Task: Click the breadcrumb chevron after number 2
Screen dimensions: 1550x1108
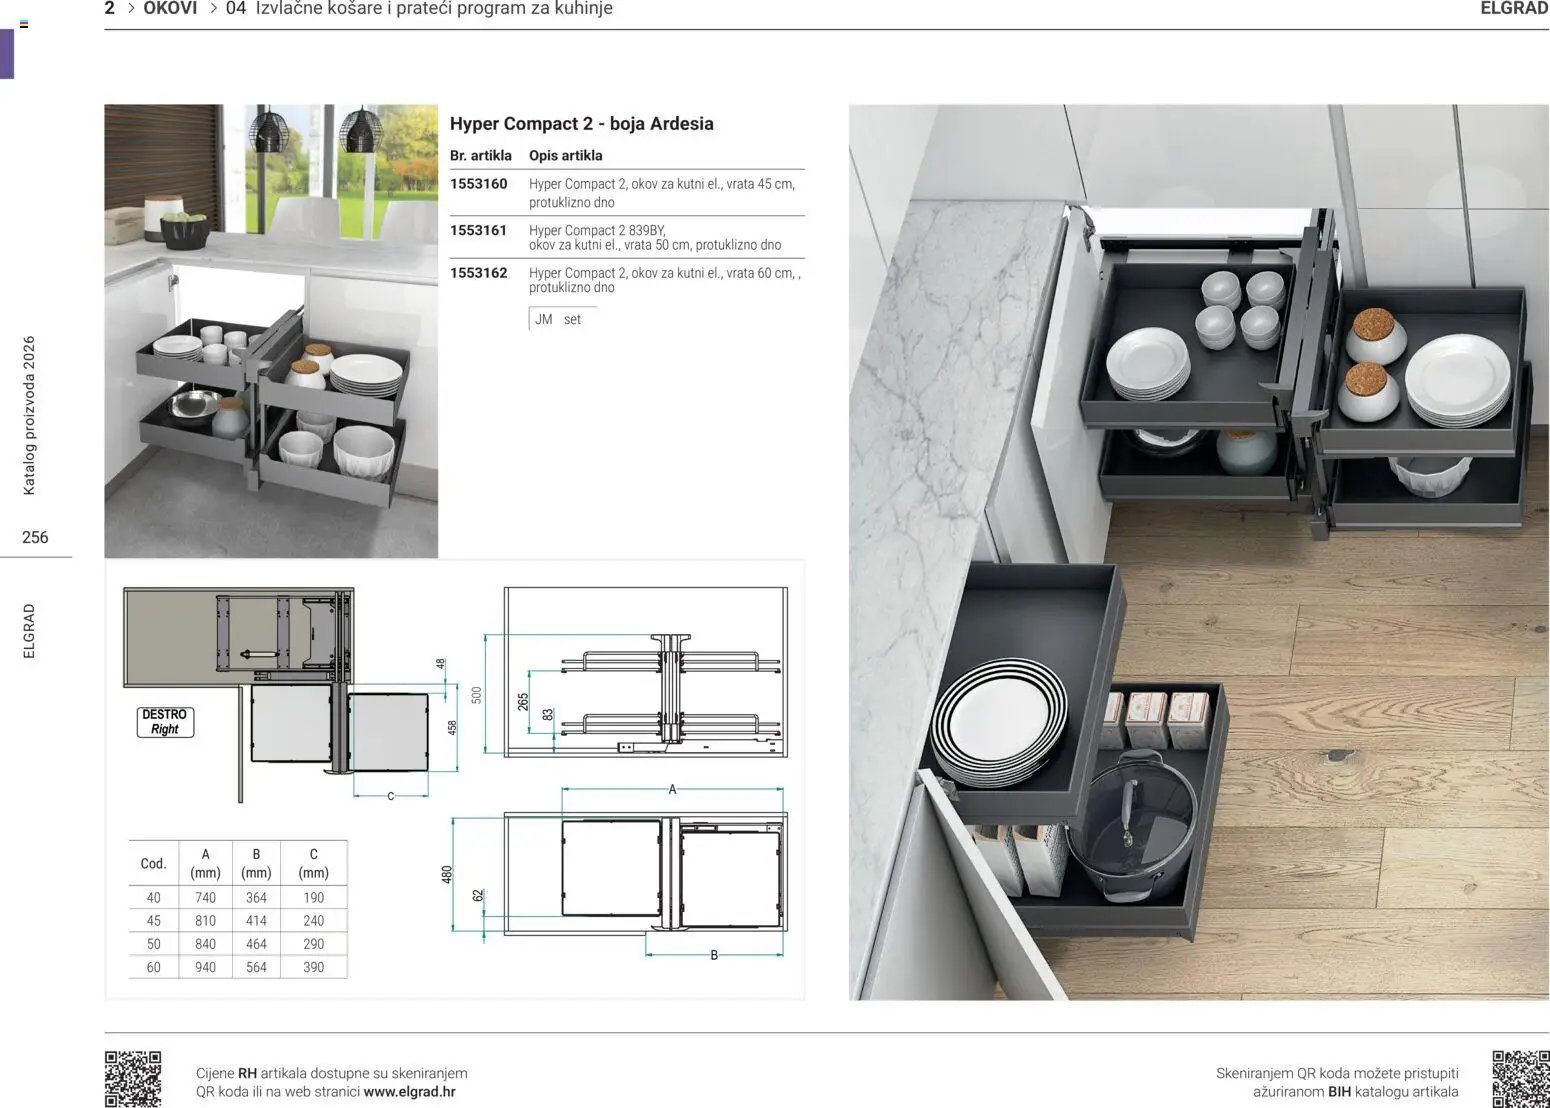Action: point(130,9)
